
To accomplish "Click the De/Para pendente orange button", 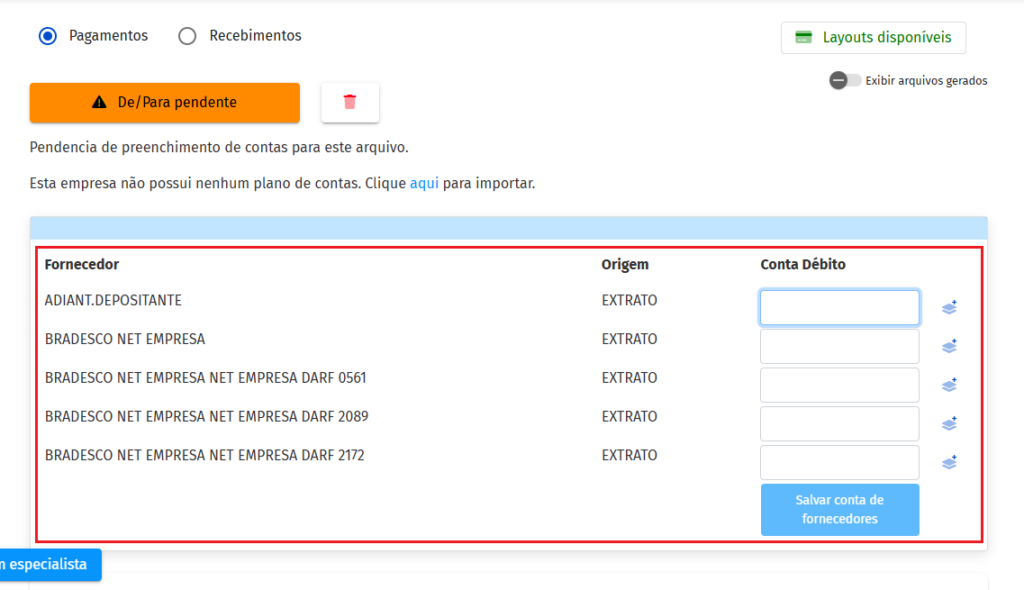I will (x=165, y=103).
